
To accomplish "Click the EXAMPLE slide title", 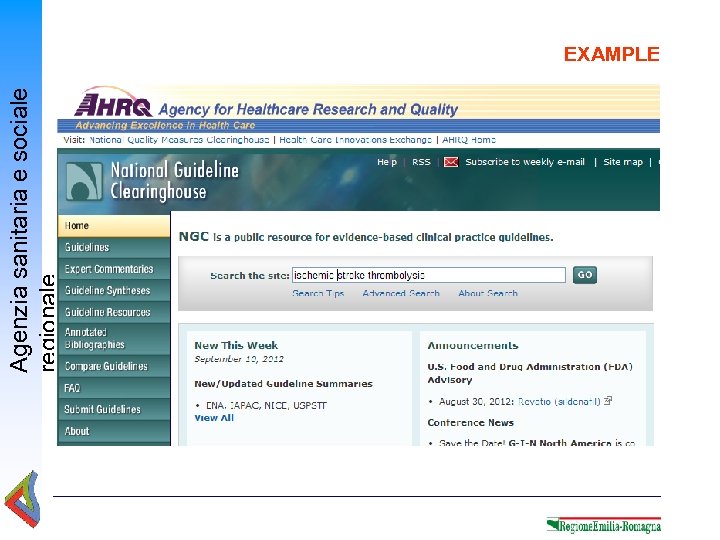I will pos(612,54).
